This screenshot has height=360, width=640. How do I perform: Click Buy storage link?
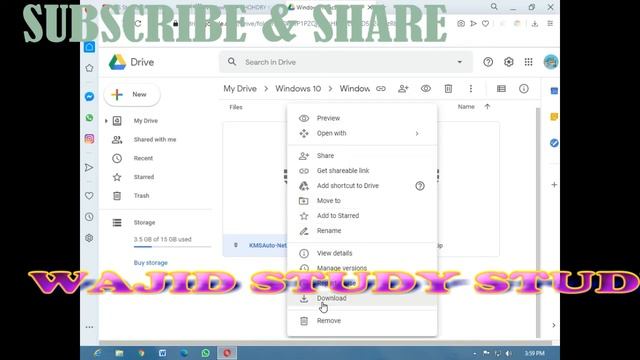coord(151,263)
